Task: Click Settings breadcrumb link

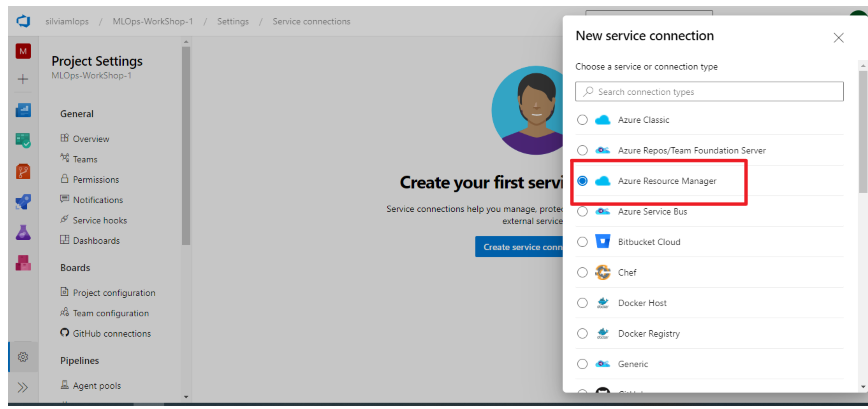Action: pos(232,22)
